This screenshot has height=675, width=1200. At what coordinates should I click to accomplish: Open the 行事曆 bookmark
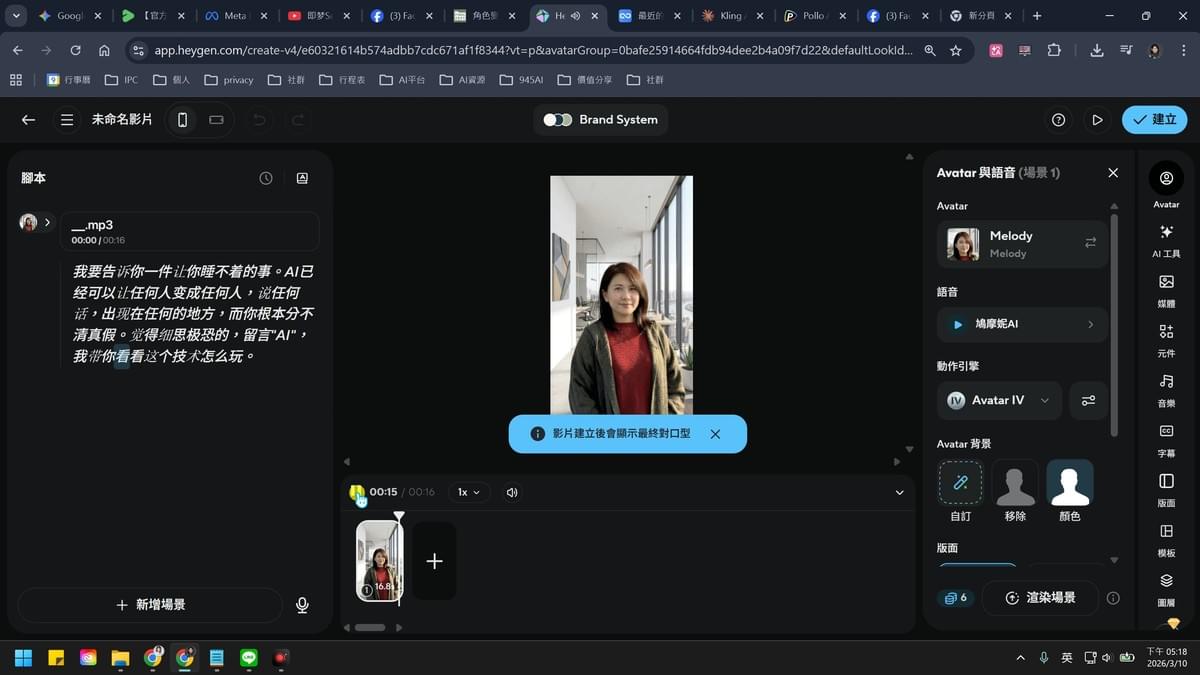click(68, 80)
